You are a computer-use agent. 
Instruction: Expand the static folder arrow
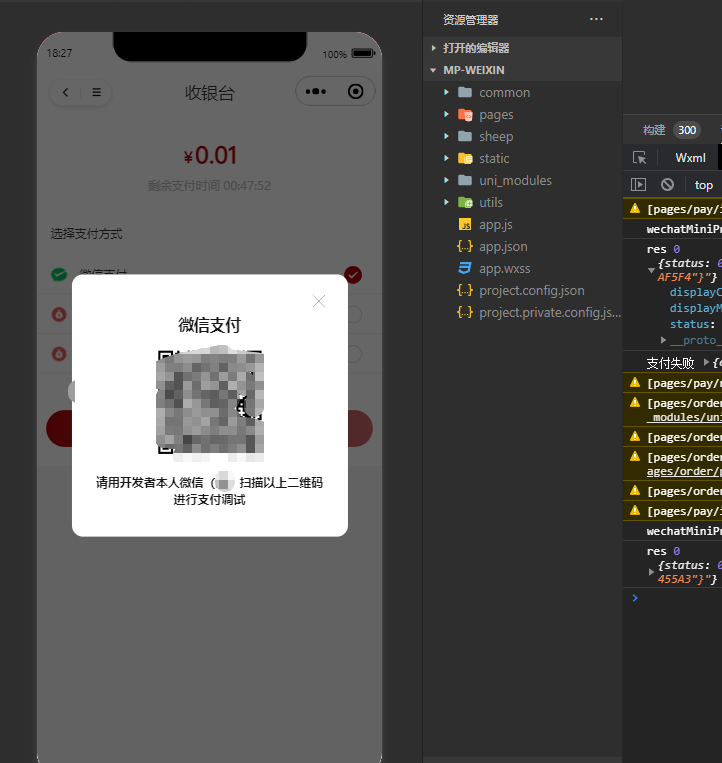(446, 158)
